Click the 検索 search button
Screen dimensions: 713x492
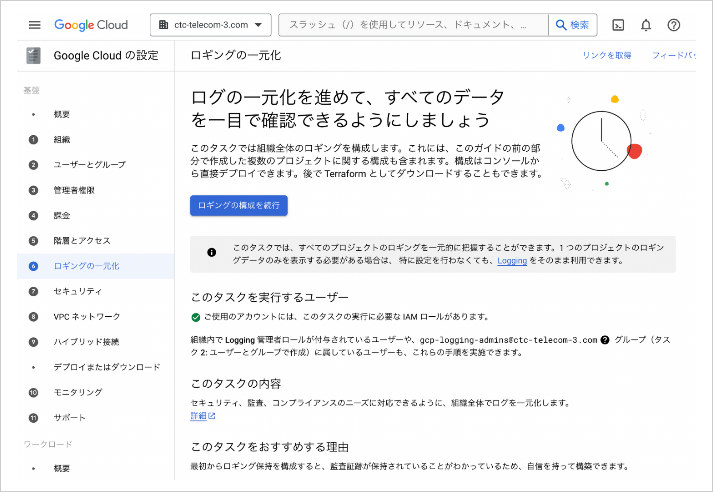[573, 25]
